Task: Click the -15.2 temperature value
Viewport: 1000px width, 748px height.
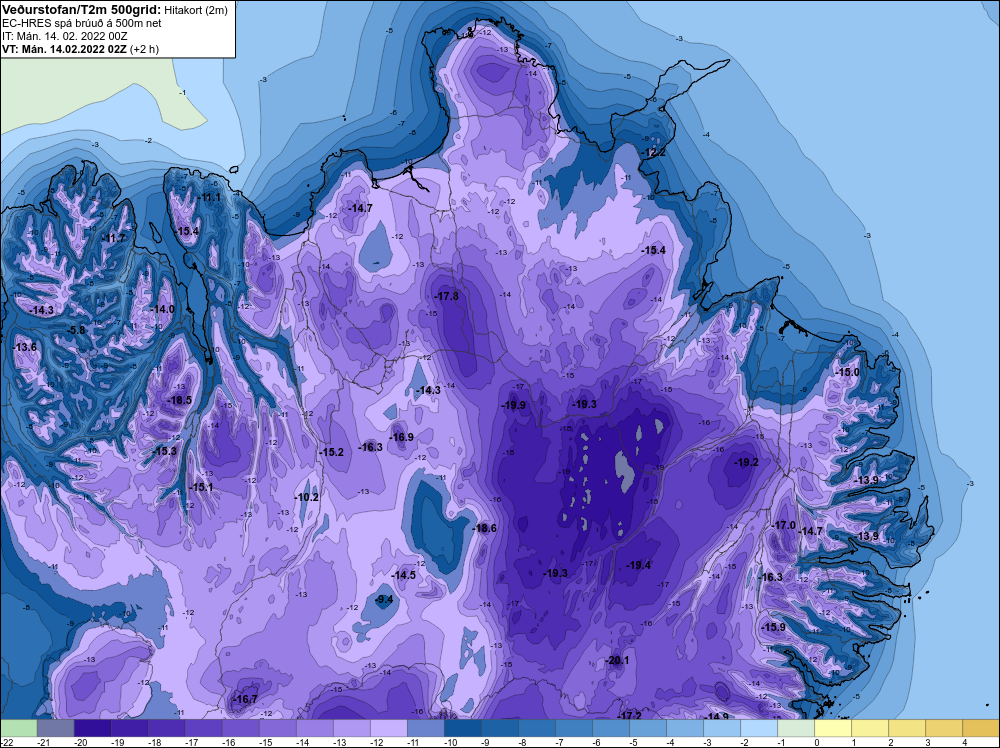Action: (x=332, y=452)
